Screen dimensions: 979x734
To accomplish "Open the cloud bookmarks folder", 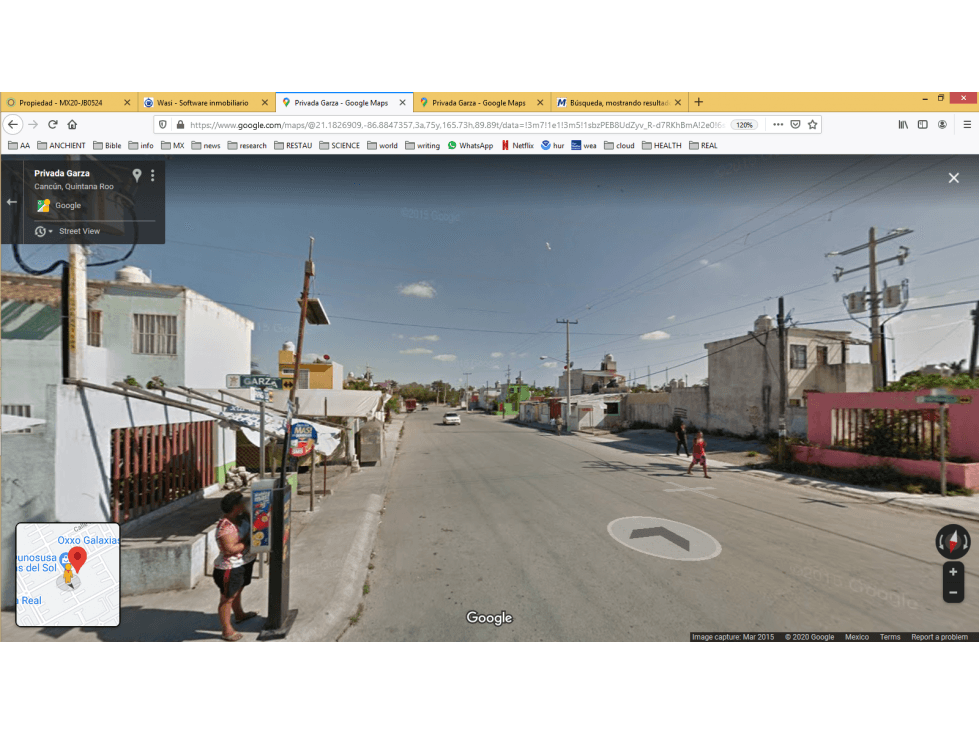I will tap(619, 145).
